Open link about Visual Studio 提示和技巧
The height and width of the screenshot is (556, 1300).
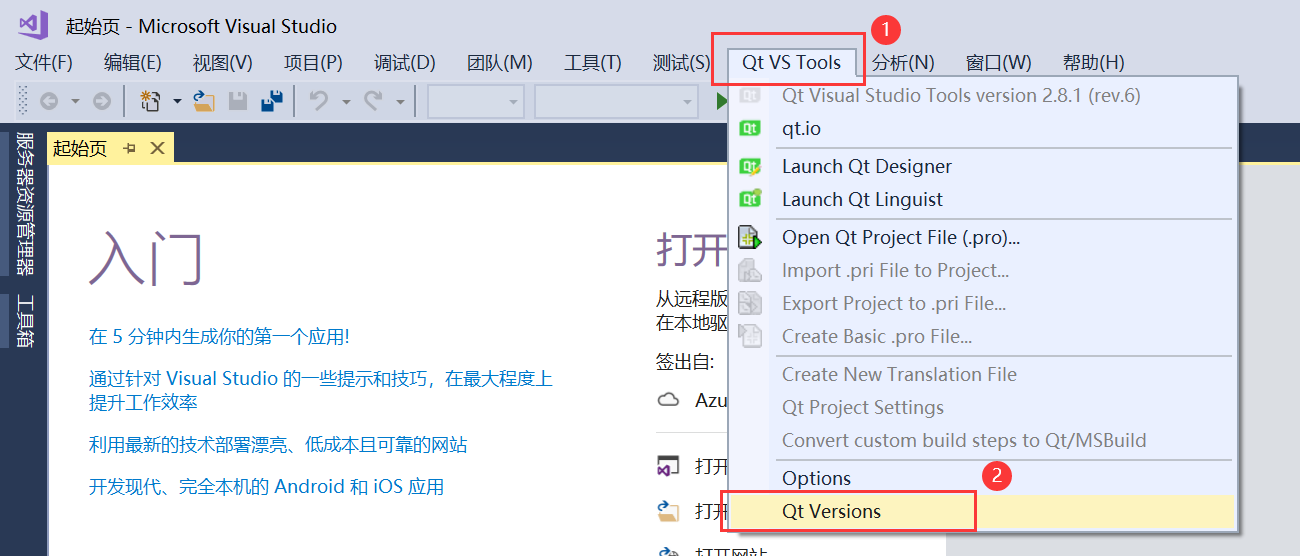tap(321, 391)
